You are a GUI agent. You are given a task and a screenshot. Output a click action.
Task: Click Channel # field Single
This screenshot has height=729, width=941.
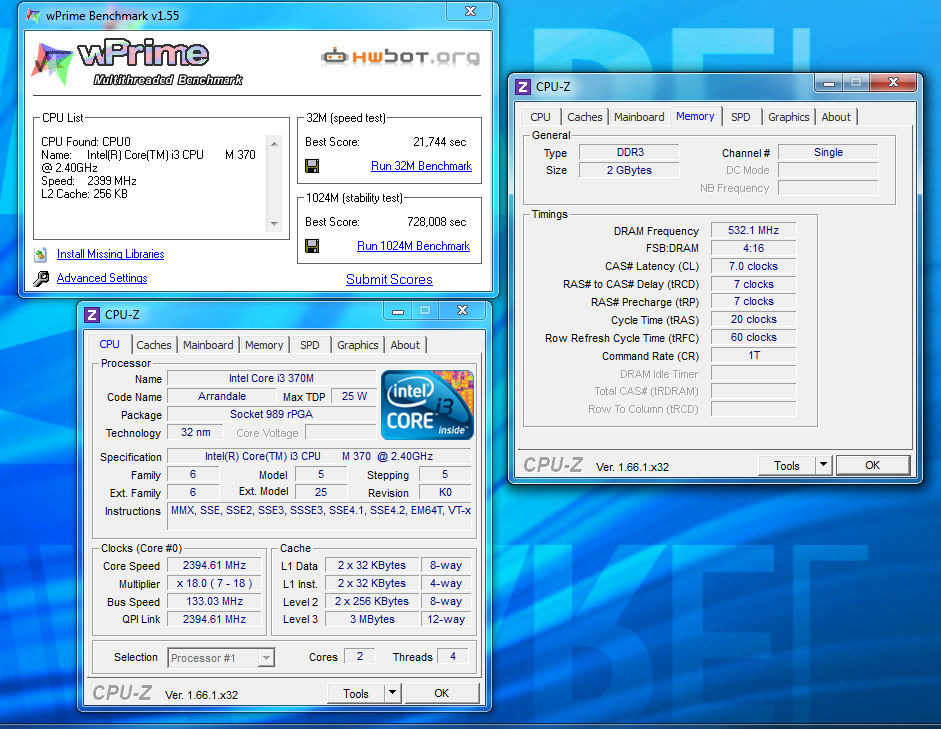[828, 152]
